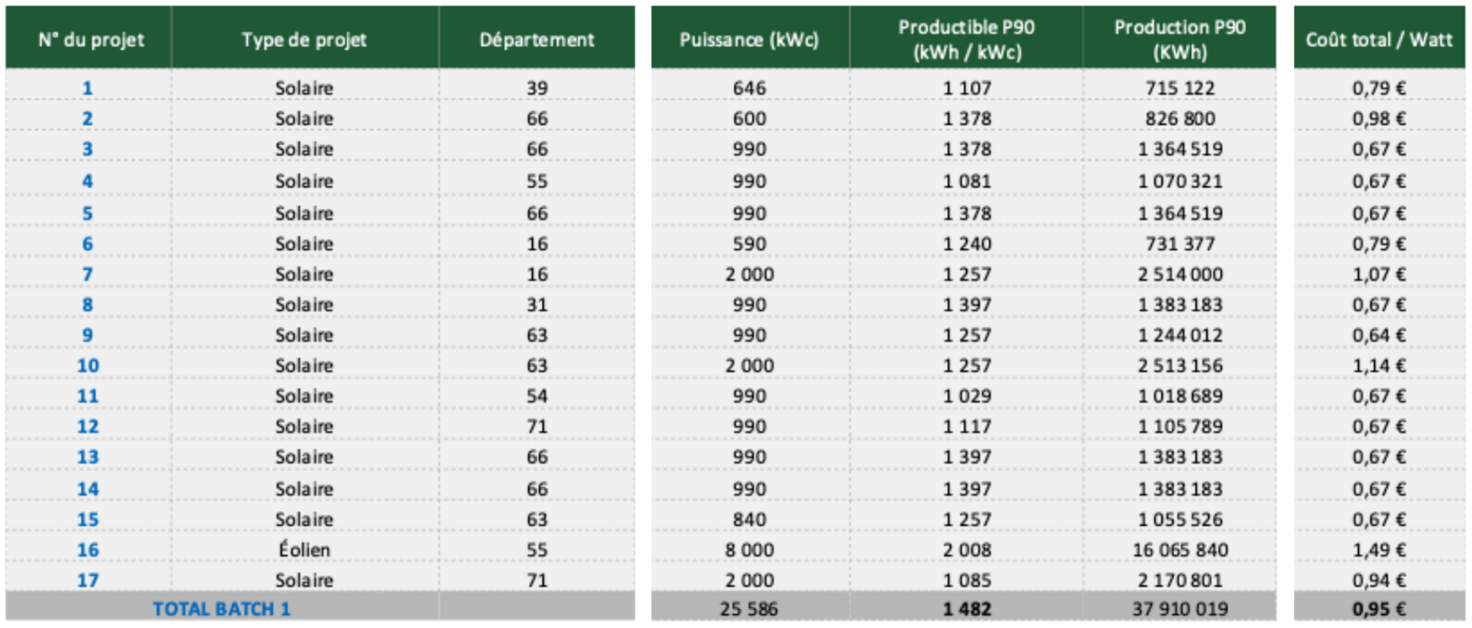Image resolution: width=1472 pixels, height=628 pixels.
Task: Click the 'Puissance (kWc)' header
Action: tap(749, 40)
